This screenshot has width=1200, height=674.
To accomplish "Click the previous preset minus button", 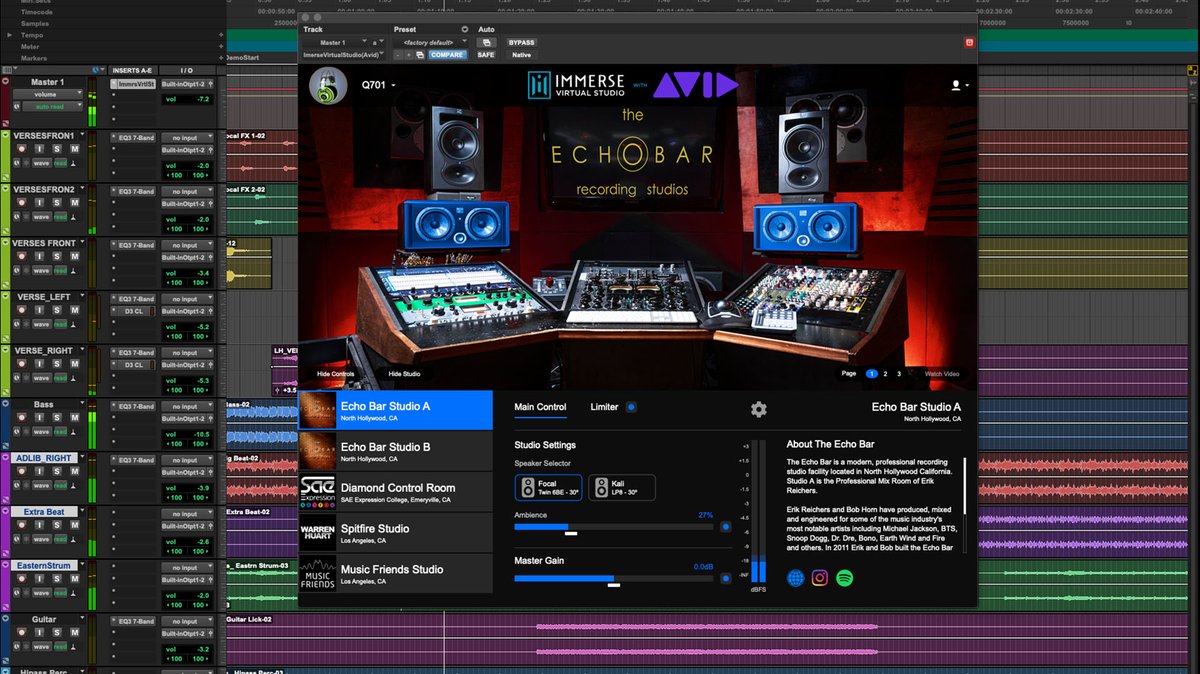I will coord(398,55).
